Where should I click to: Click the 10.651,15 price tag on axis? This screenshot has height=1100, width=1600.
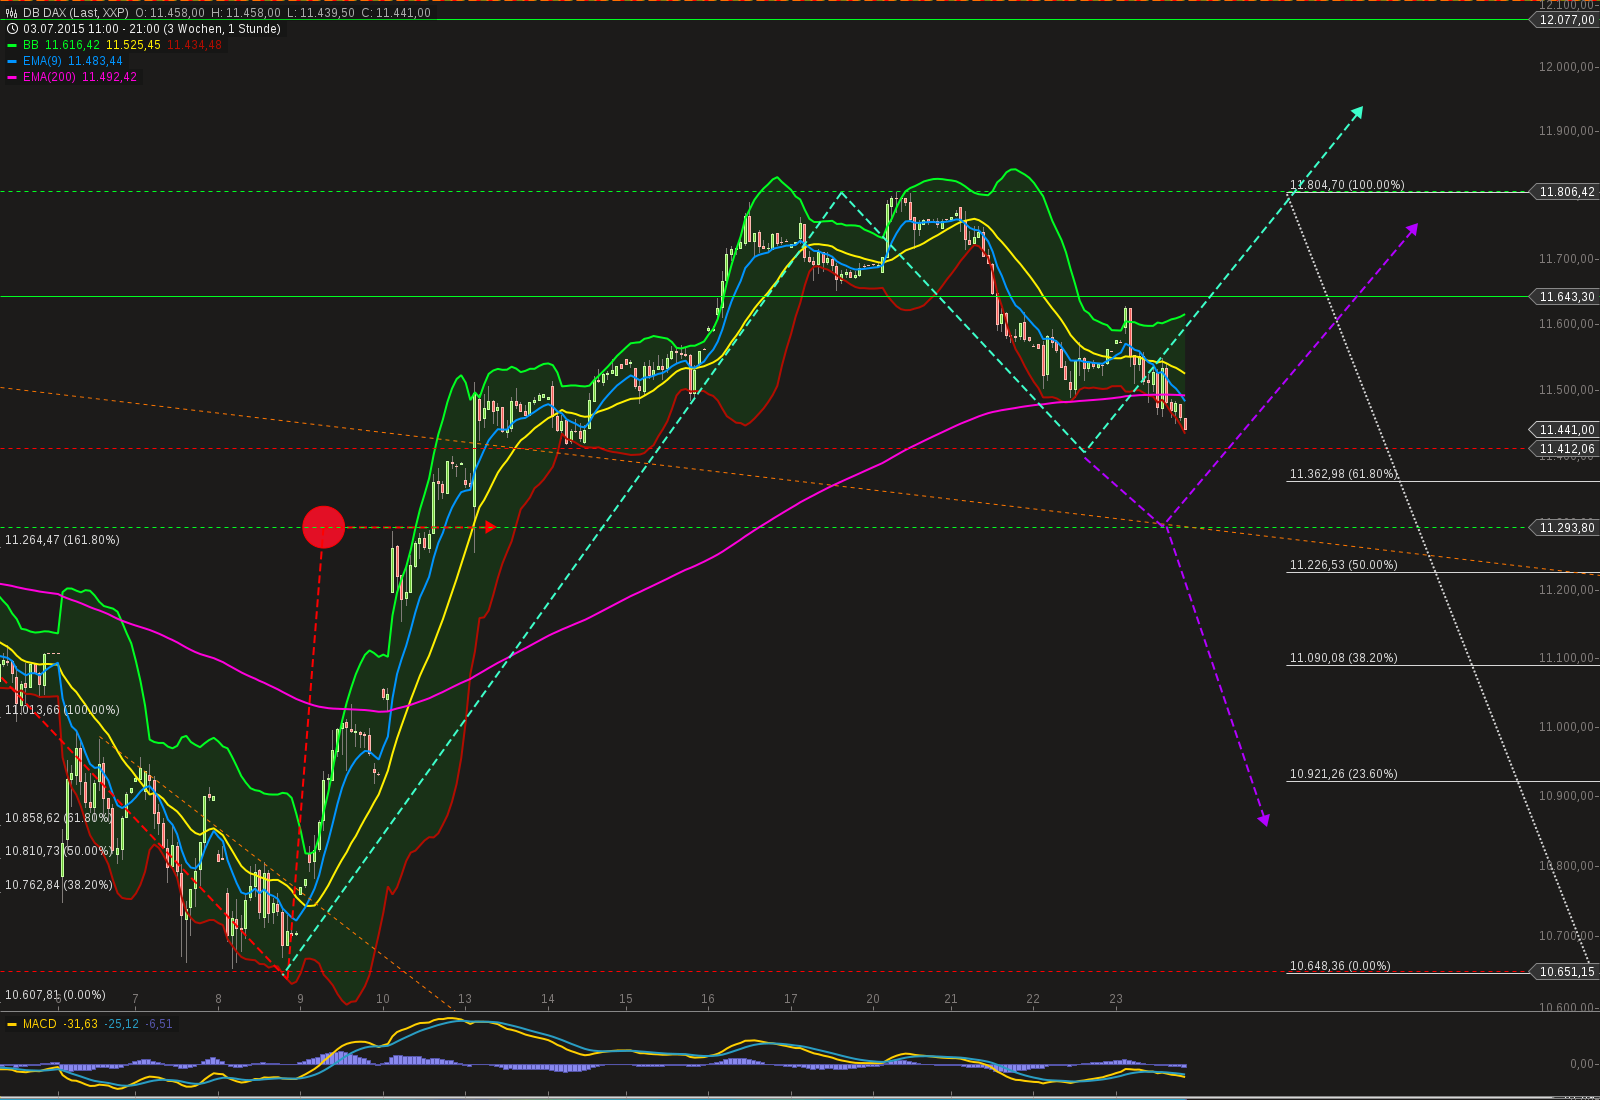click(x=1566, y=972)
